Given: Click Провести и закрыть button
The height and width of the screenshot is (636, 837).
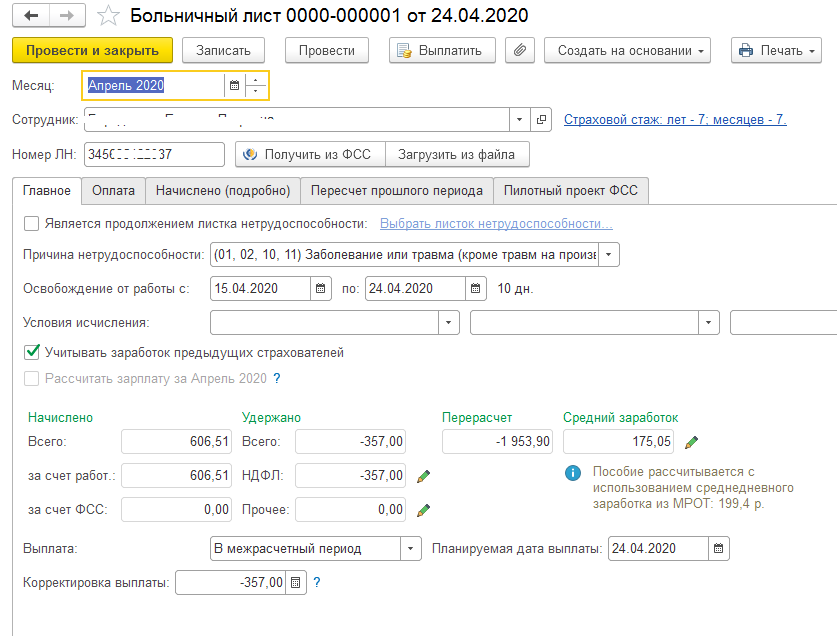Looking at the screenshot, I should [92, 50].
